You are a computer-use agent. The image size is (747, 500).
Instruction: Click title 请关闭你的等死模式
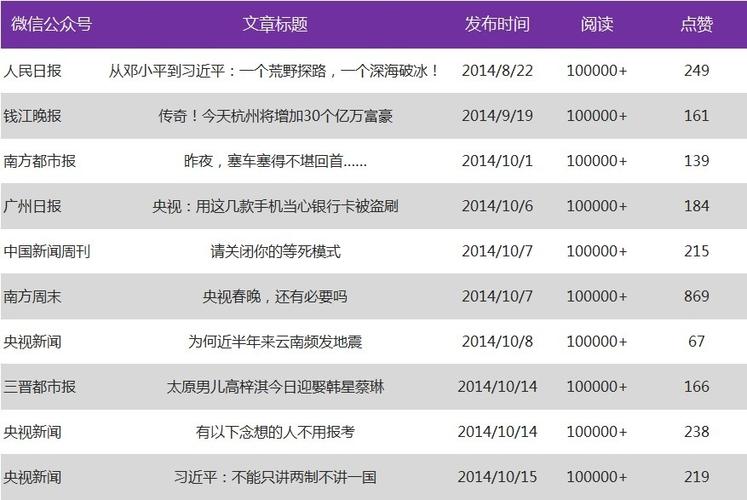tap(275, 251)
